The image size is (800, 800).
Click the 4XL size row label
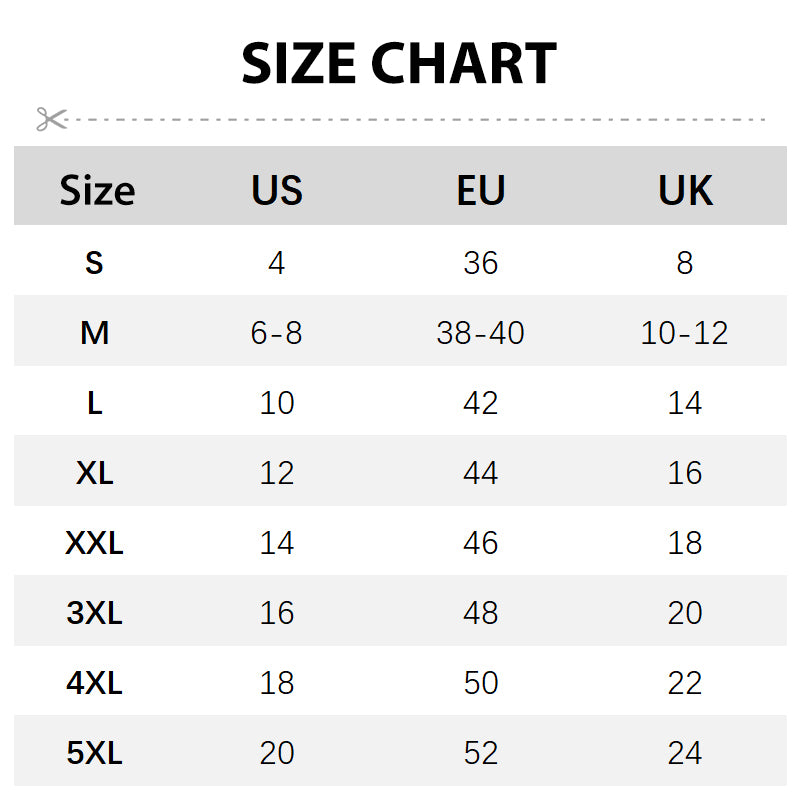click(94, 683)
